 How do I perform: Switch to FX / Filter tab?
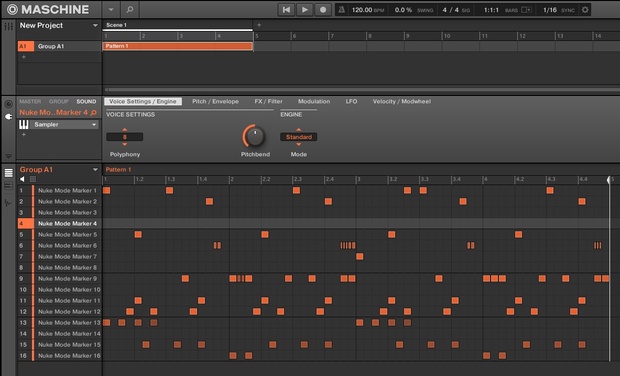pos(268,102)
